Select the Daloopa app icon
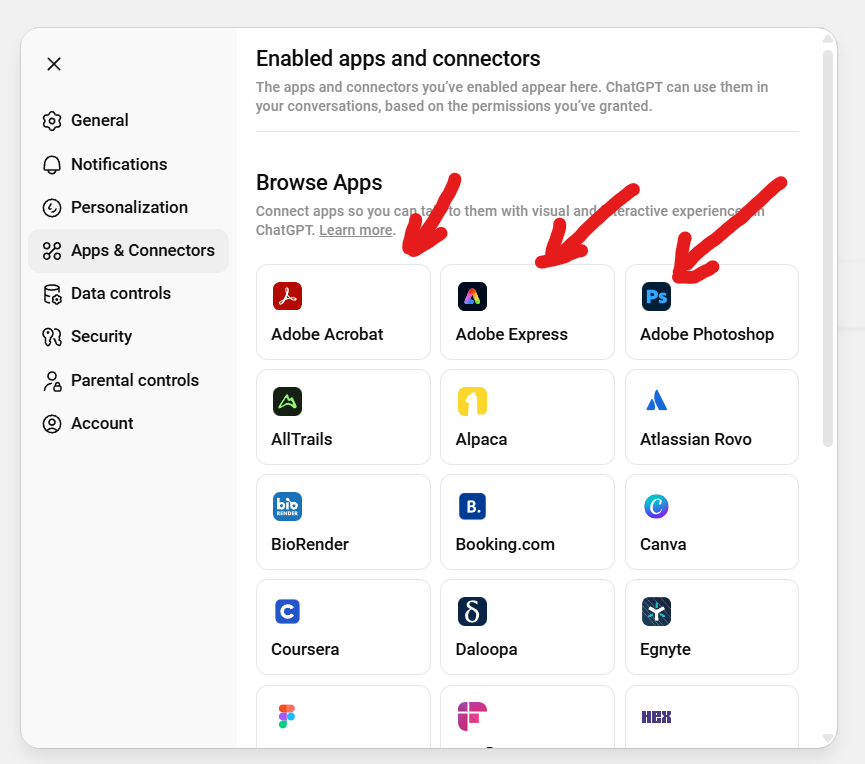 point(472,611)
